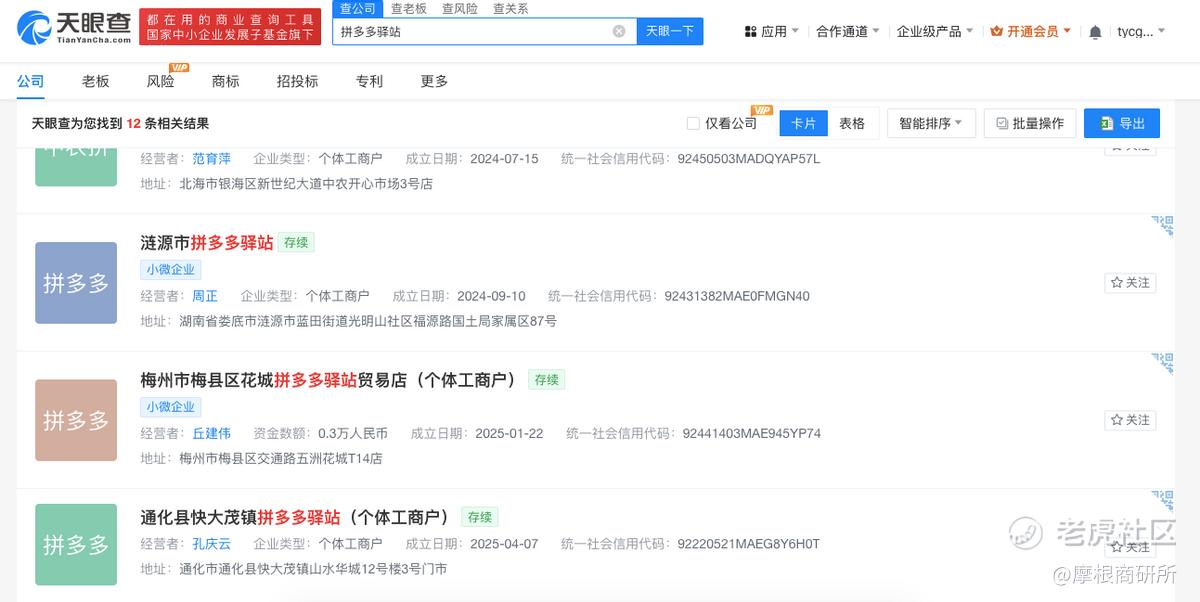Open operator 丘建伟 profile
Screen dimensions: 1200x602
click(212, 433)
